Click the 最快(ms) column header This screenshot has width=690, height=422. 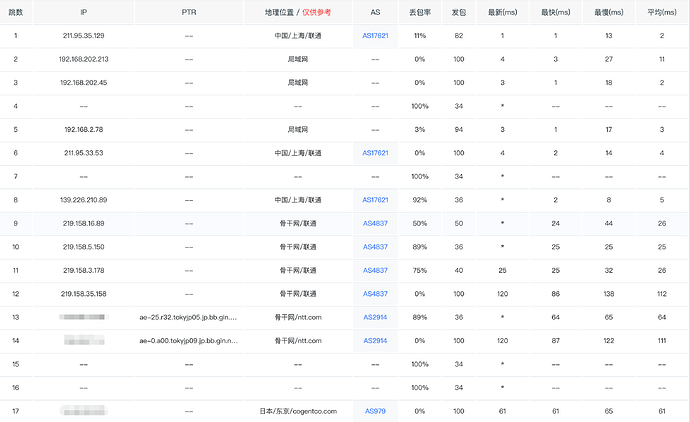(555, 12)
